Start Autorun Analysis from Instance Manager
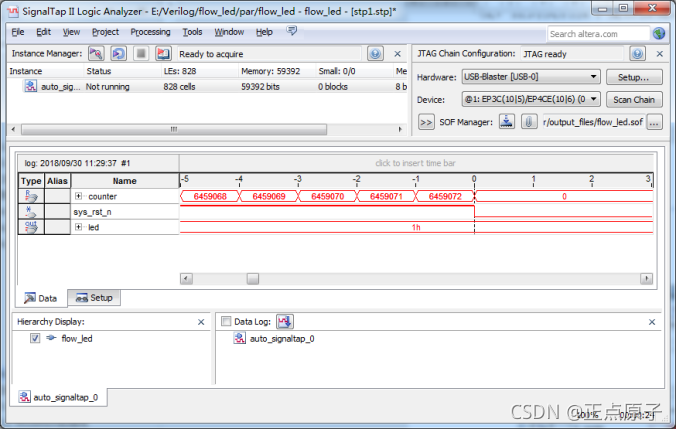 tap(118, 54)
